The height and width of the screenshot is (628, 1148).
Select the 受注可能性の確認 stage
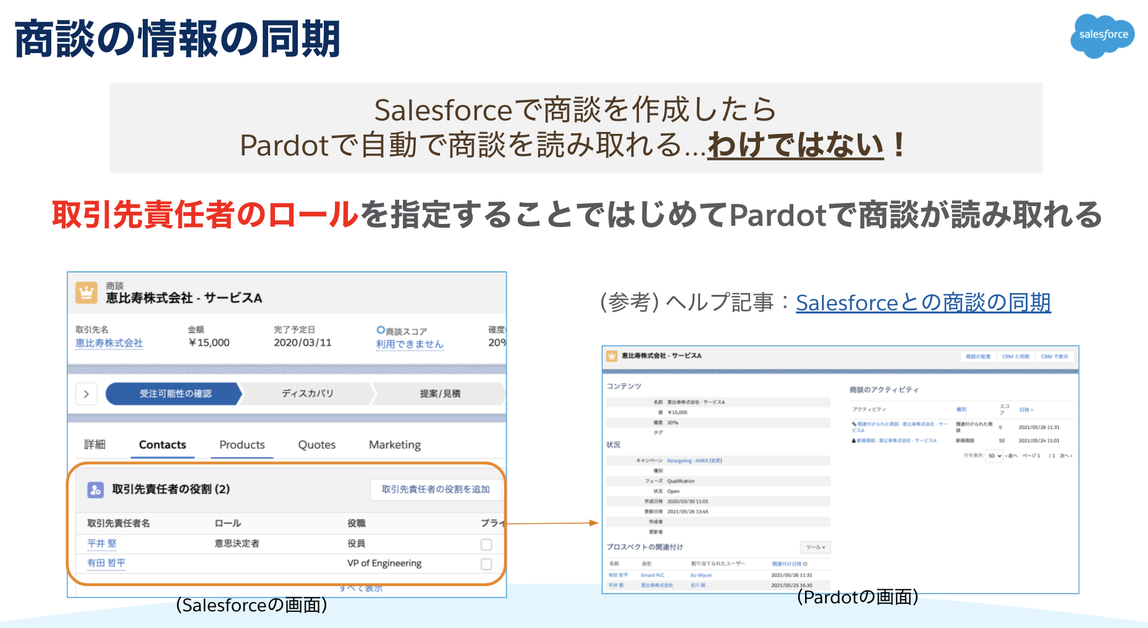click(174, 394)
